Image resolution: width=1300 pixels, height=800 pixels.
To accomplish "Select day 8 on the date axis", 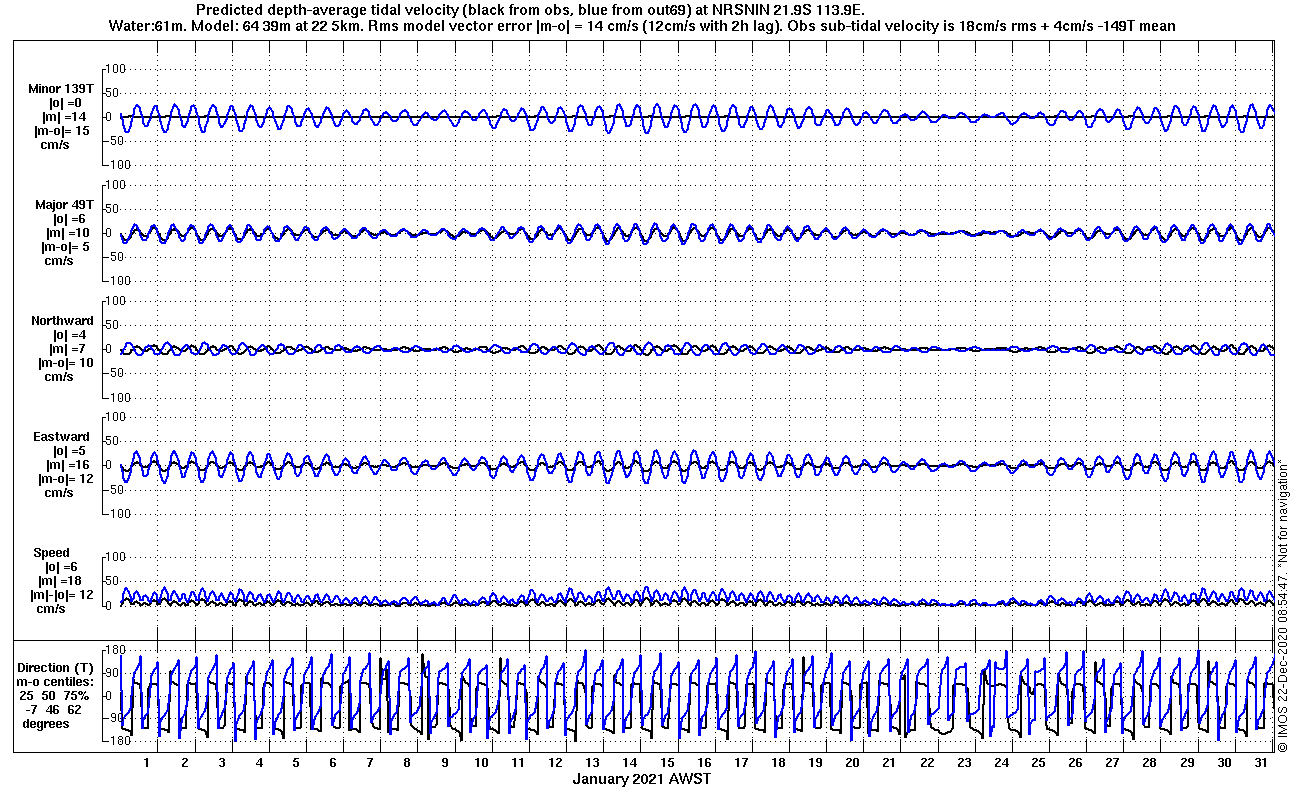I will click(x=406, y=763).
